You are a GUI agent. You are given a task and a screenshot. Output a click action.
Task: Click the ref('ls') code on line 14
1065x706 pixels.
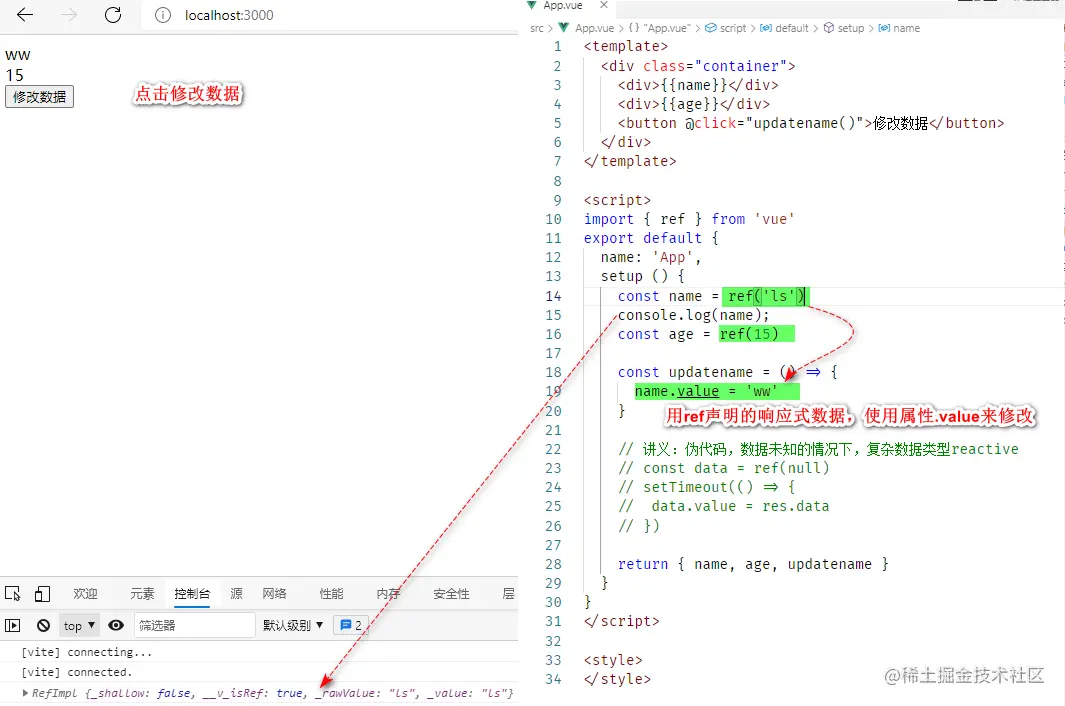pos(765,296)
